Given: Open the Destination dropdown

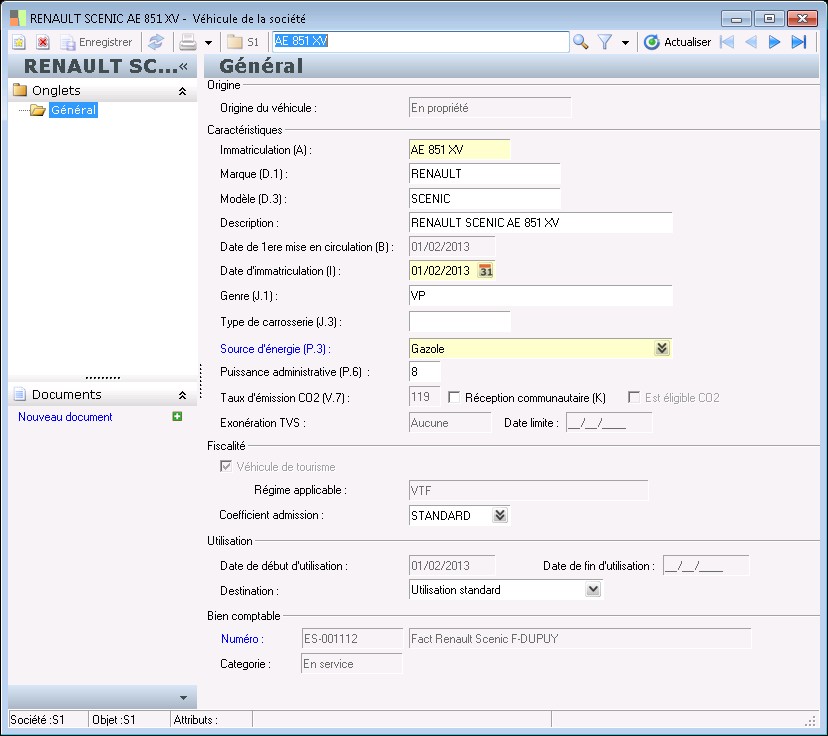Looking at the screenshot, I should click(x=593, y=589).
